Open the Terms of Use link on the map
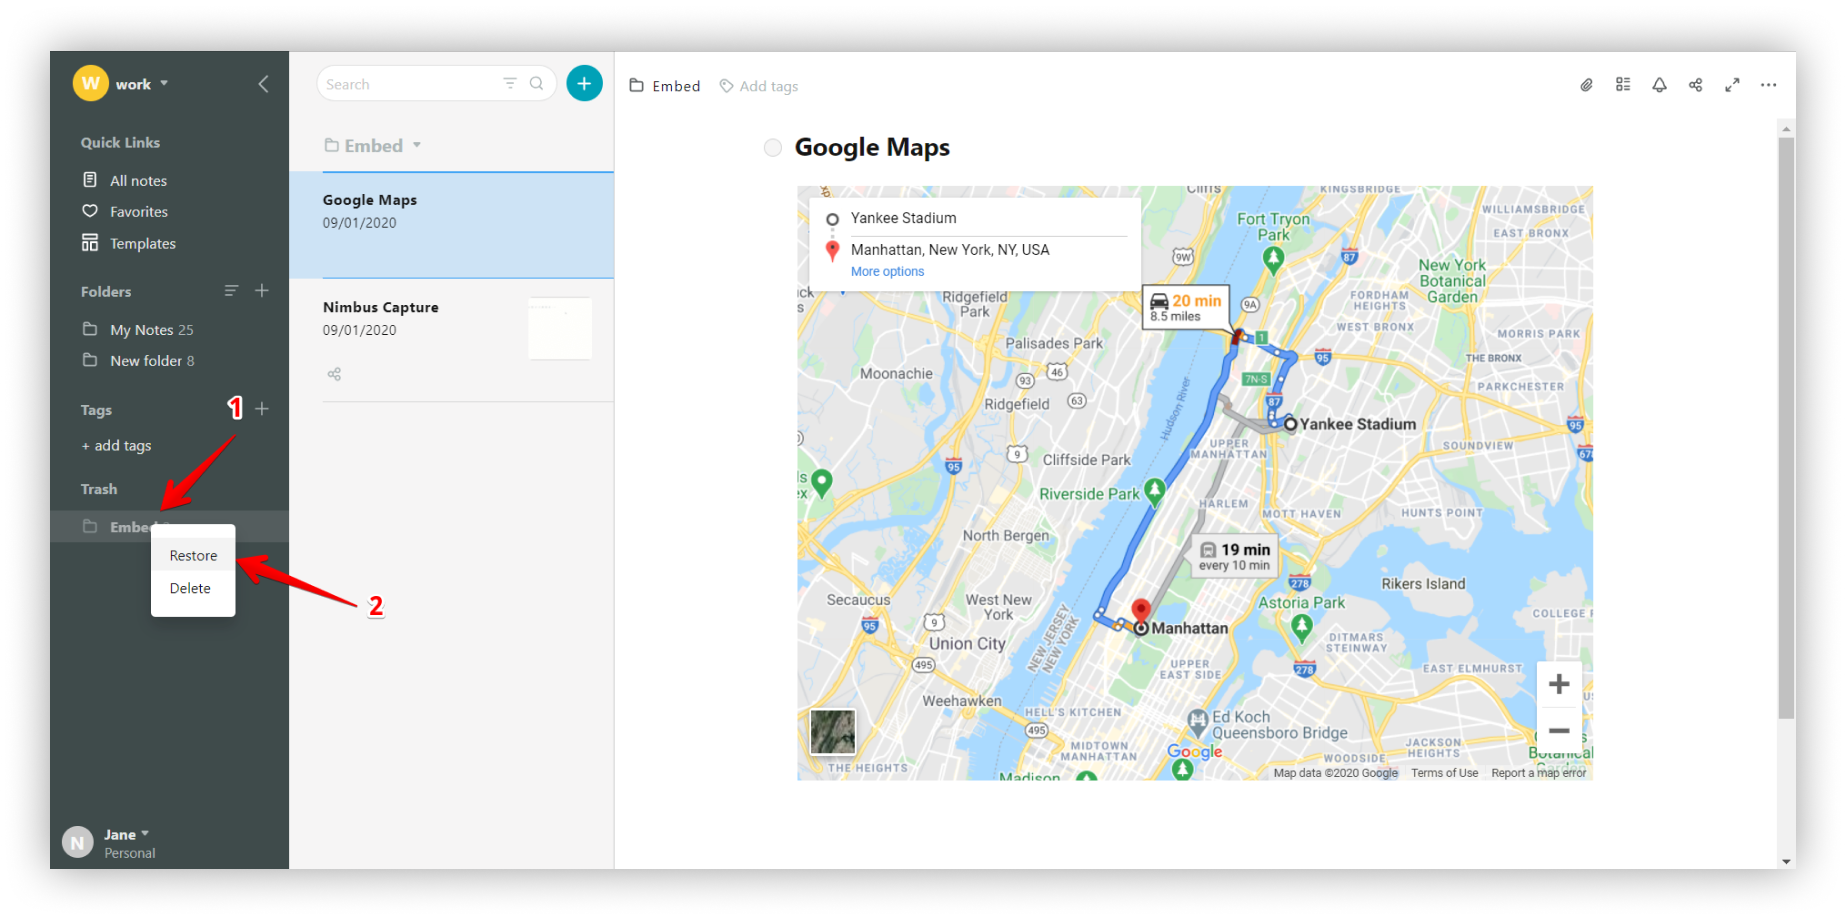 (x=1444, y=773)
